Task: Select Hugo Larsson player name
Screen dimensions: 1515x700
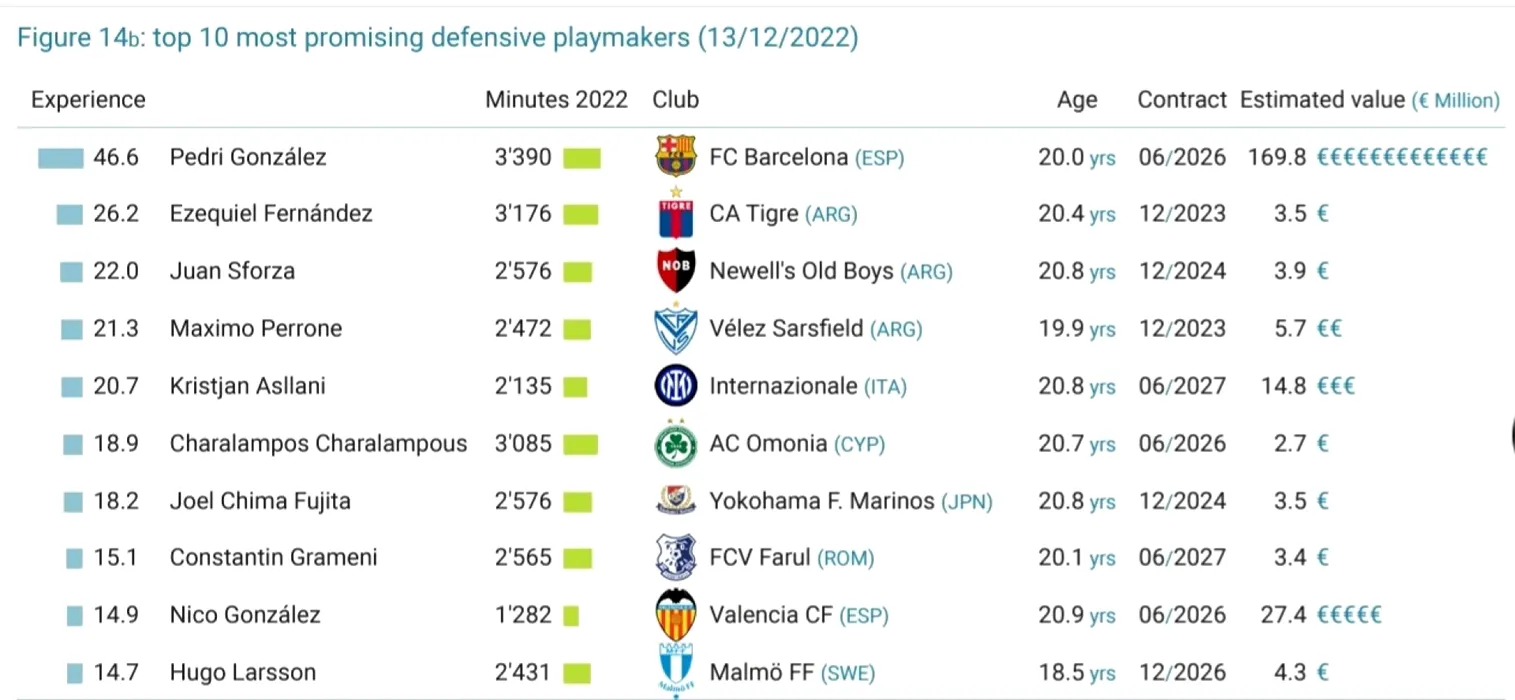Action: 242,673
